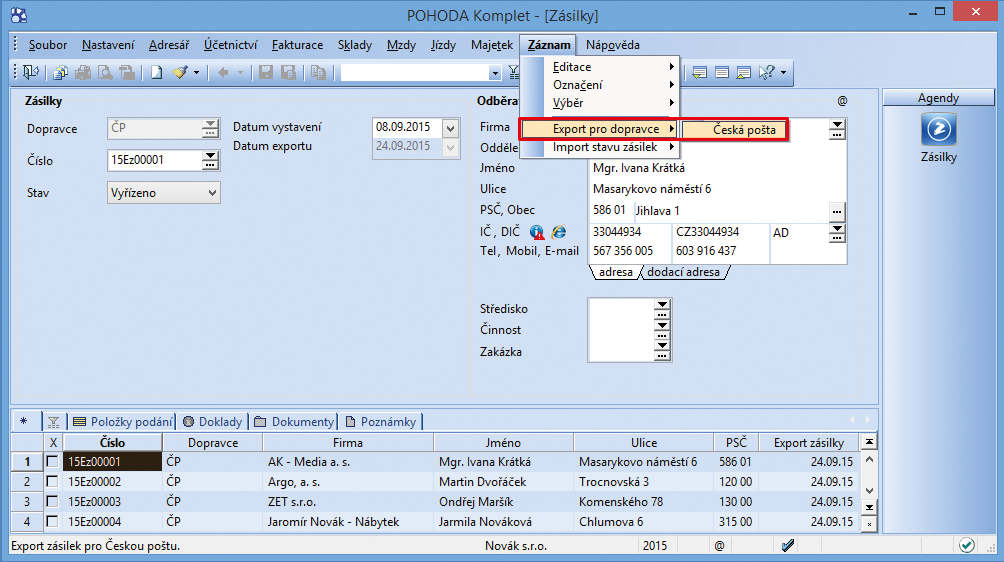The image size is (1004, 562).
Task: Select the ZET s.r.o. table cell
Action: point(348,501)
